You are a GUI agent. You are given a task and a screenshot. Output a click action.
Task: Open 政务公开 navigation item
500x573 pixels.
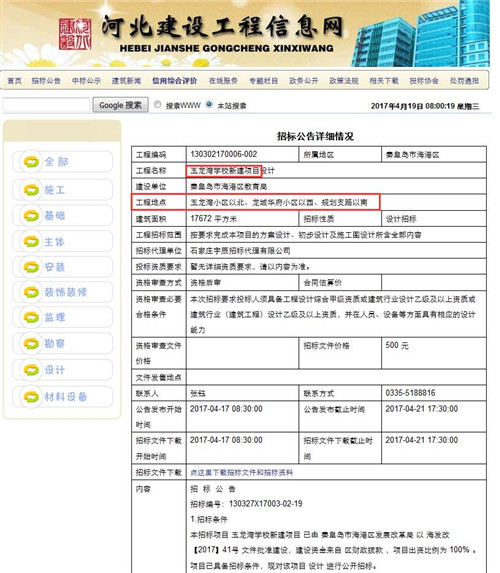tap(304, 81)
